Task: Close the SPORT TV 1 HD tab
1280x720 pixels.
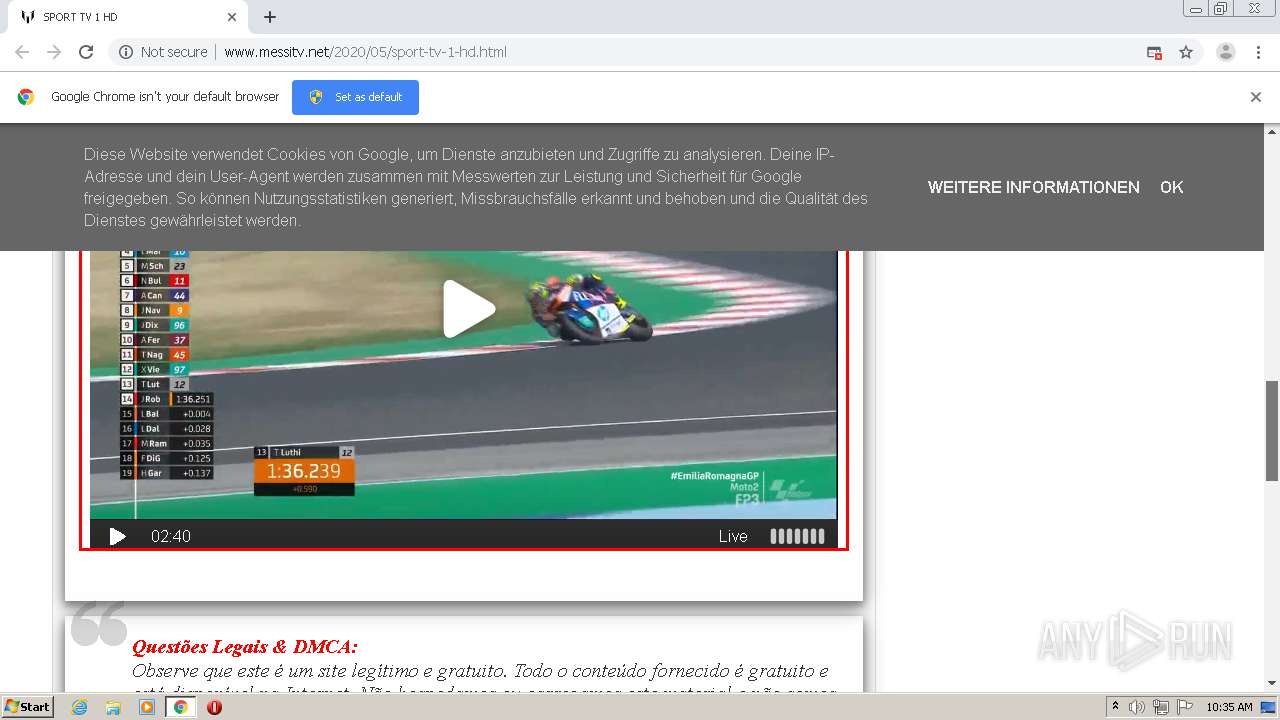Action: coord(232,17)
